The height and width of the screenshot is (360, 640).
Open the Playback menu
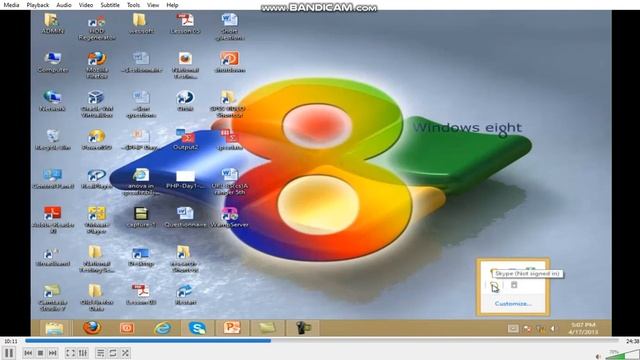pyautogui.click(x=38, y=5)
